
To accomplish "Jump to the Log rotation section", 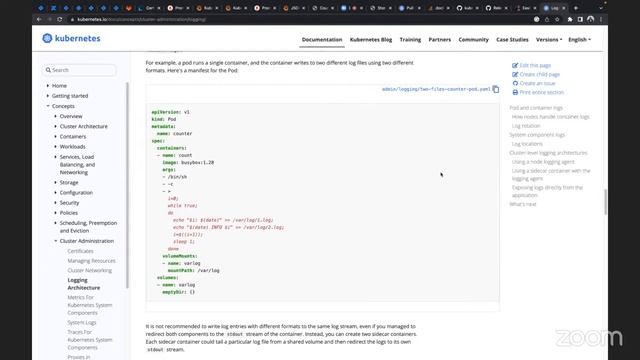I will tap(526, 126).
